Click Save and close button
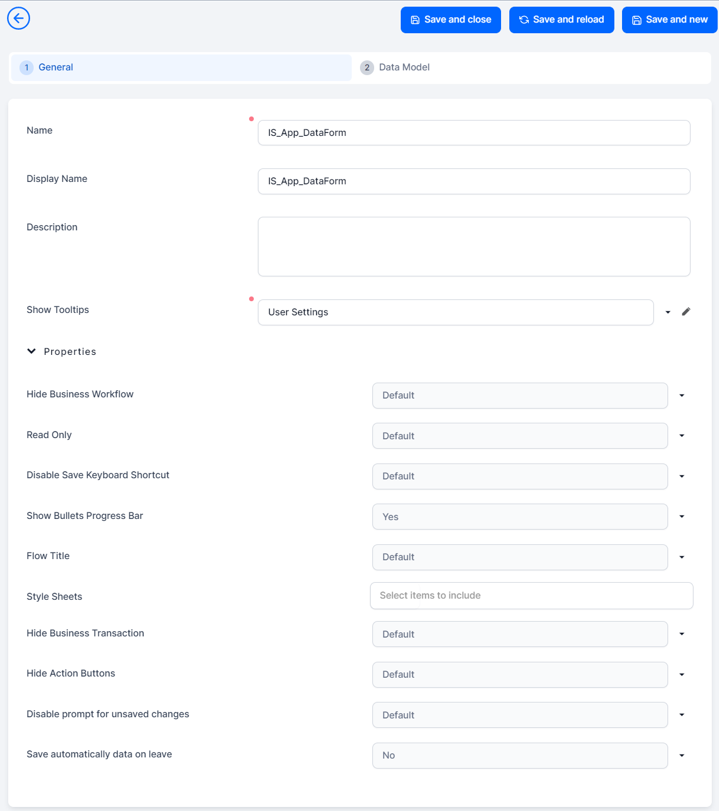 451,20
